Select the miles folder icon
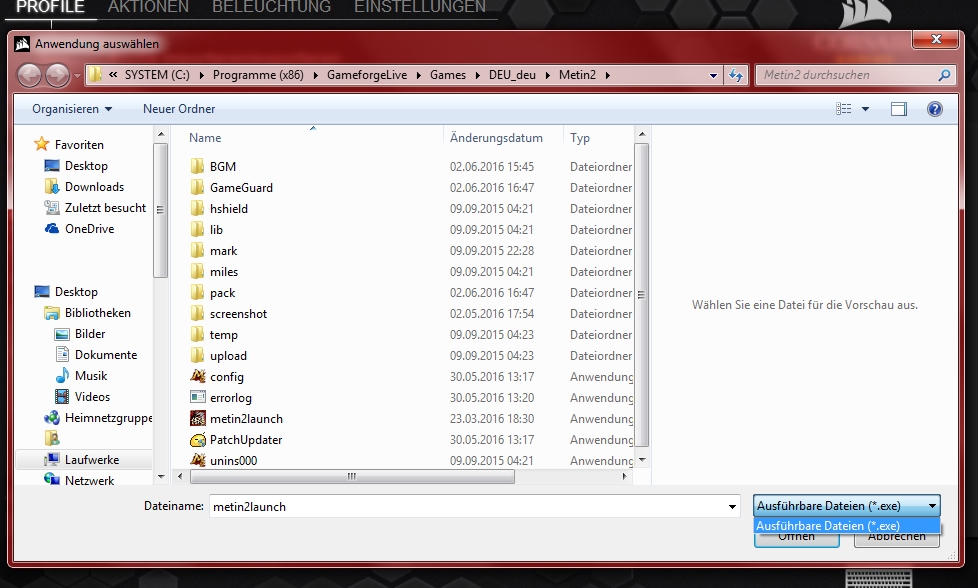 pos(197,272)
